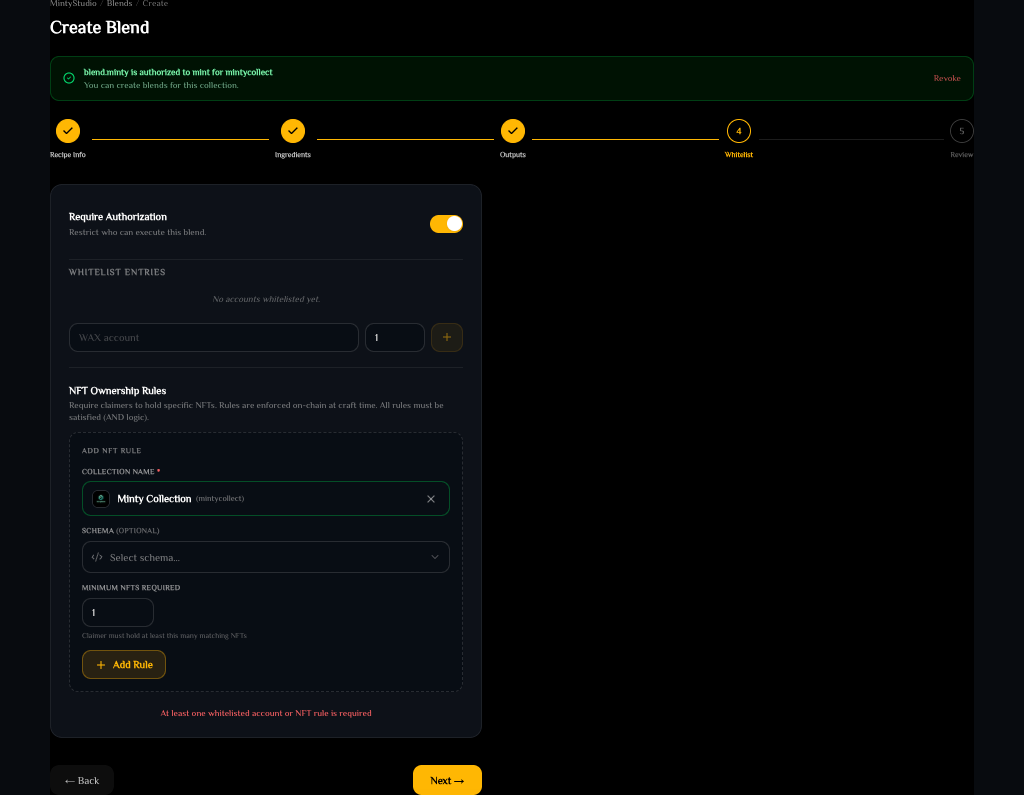Click the Create breadcrumb item
The image size is (1024, 795).
[155, 3]
